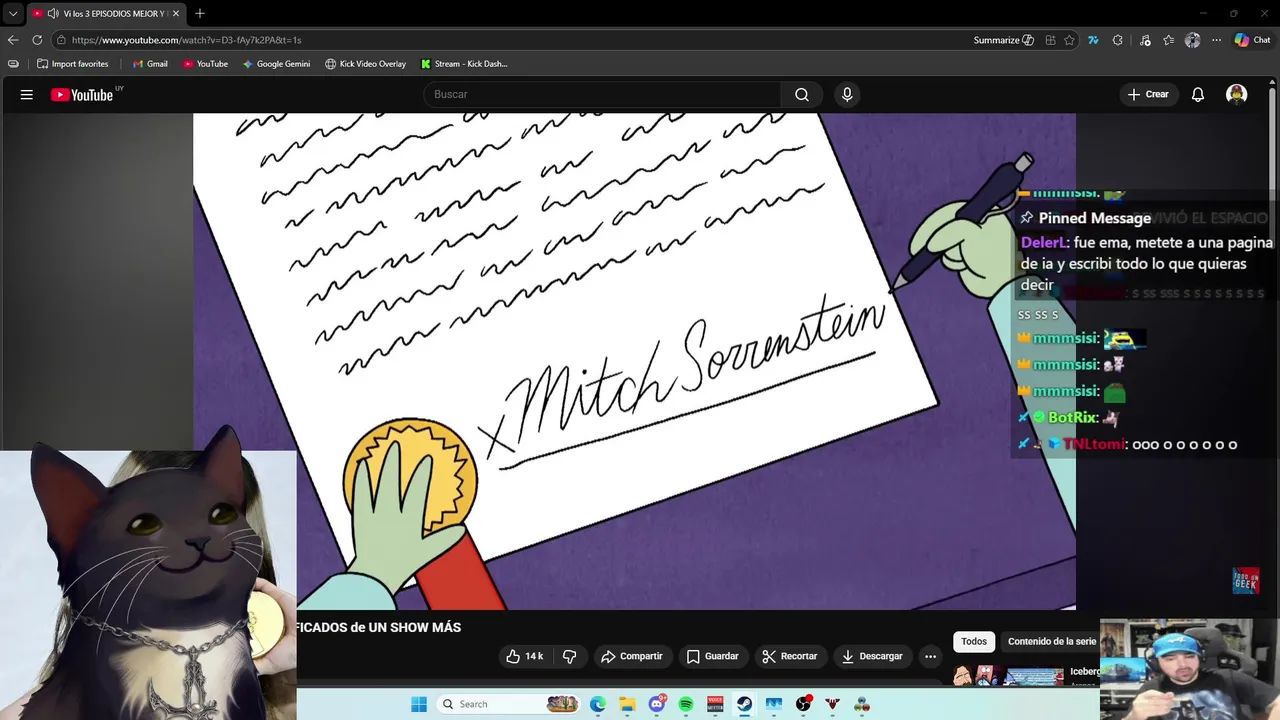Viewport: 1280px width, 720px height.
Task: Open the YouTube guide hamburger menu
Action: tap(27, 94)
